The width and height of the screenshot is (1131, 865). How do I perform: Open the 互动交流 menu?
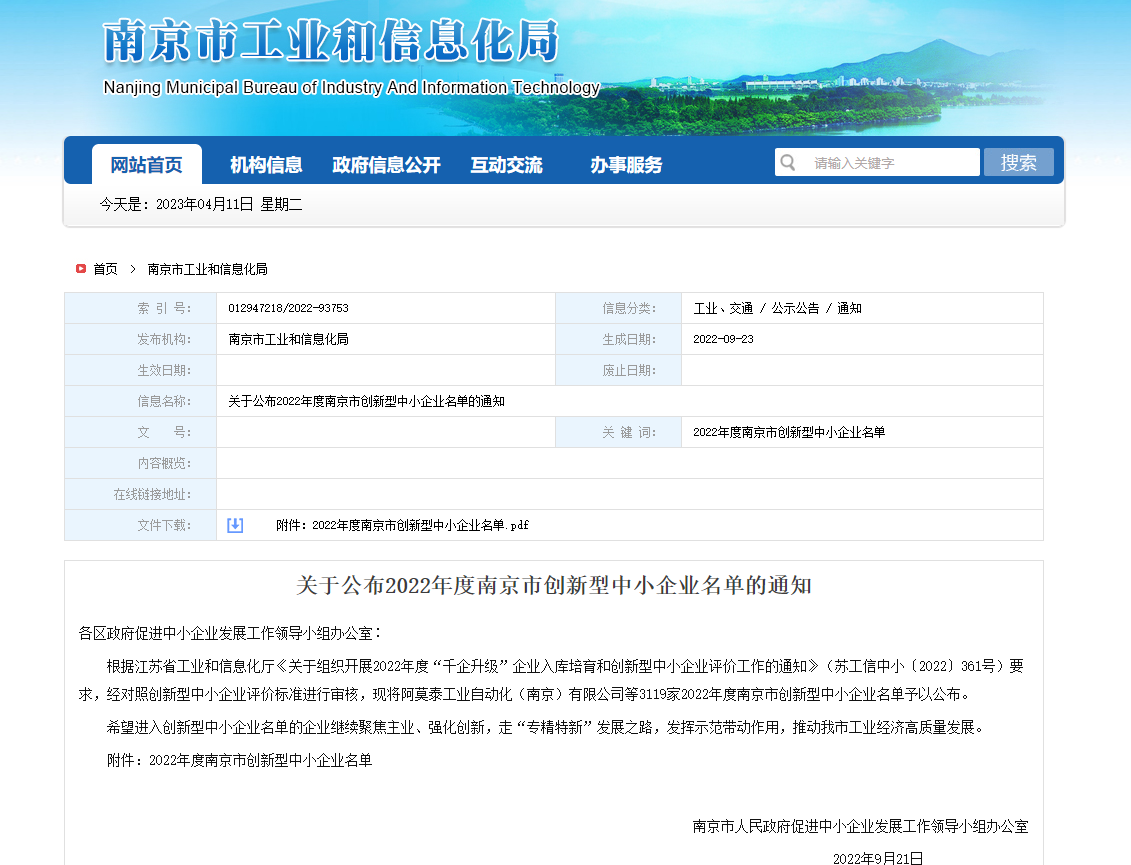pyautogui.click(x=507, y=165)
